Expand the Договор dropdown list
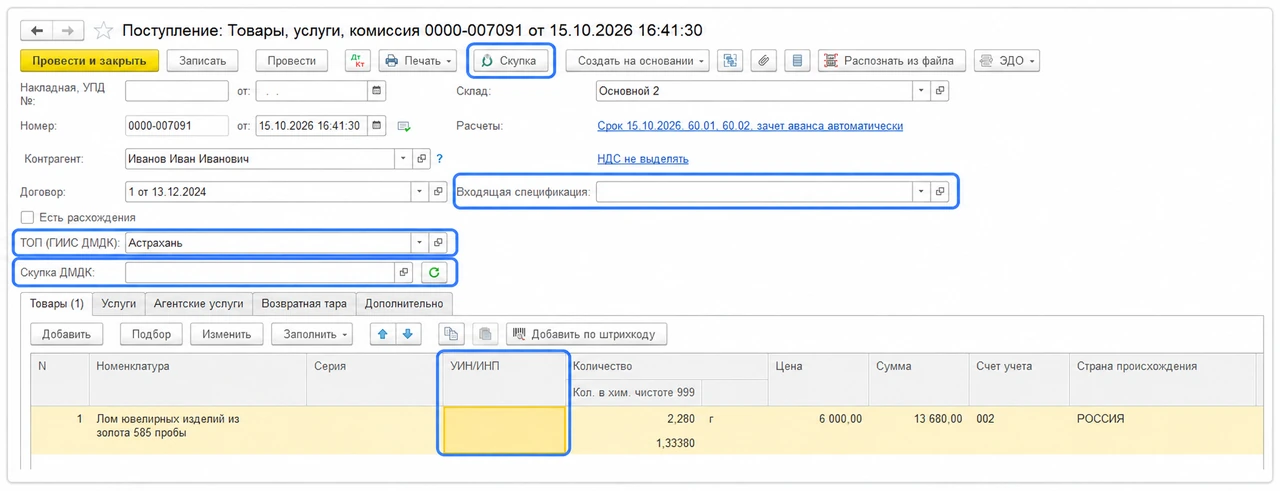The width and height of the screenshot is (1280, 491). pos(420,191)
